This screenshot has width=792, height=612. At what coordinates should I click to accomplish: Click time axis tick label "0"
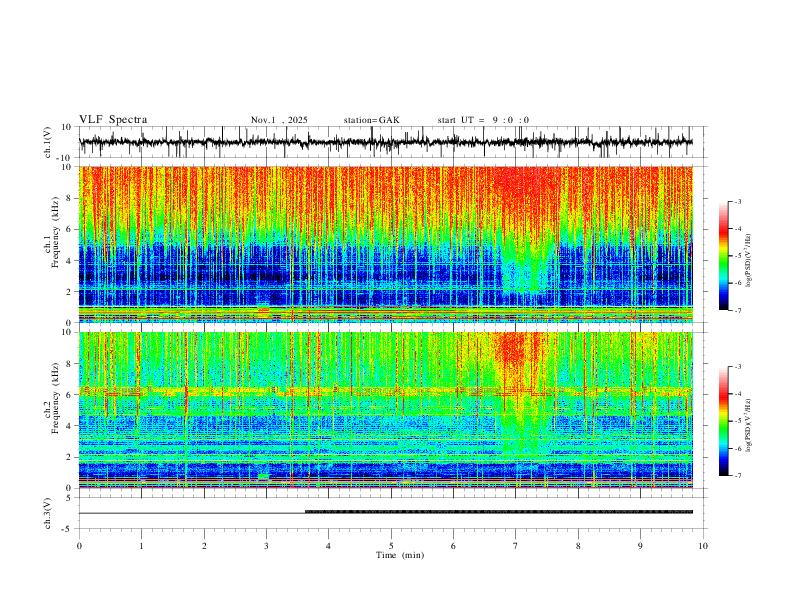79,546
